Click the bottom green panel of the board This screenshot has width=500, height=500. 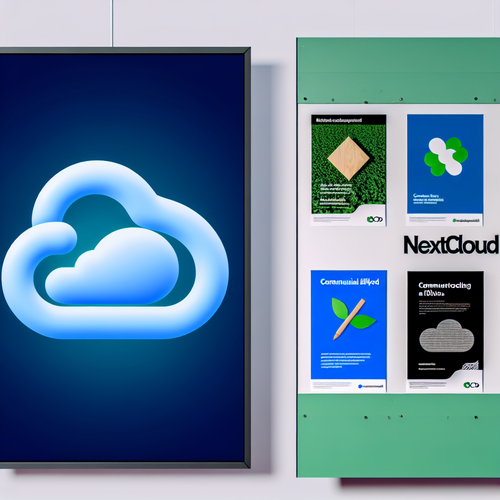pyautogui.click(x=398, y=435)
